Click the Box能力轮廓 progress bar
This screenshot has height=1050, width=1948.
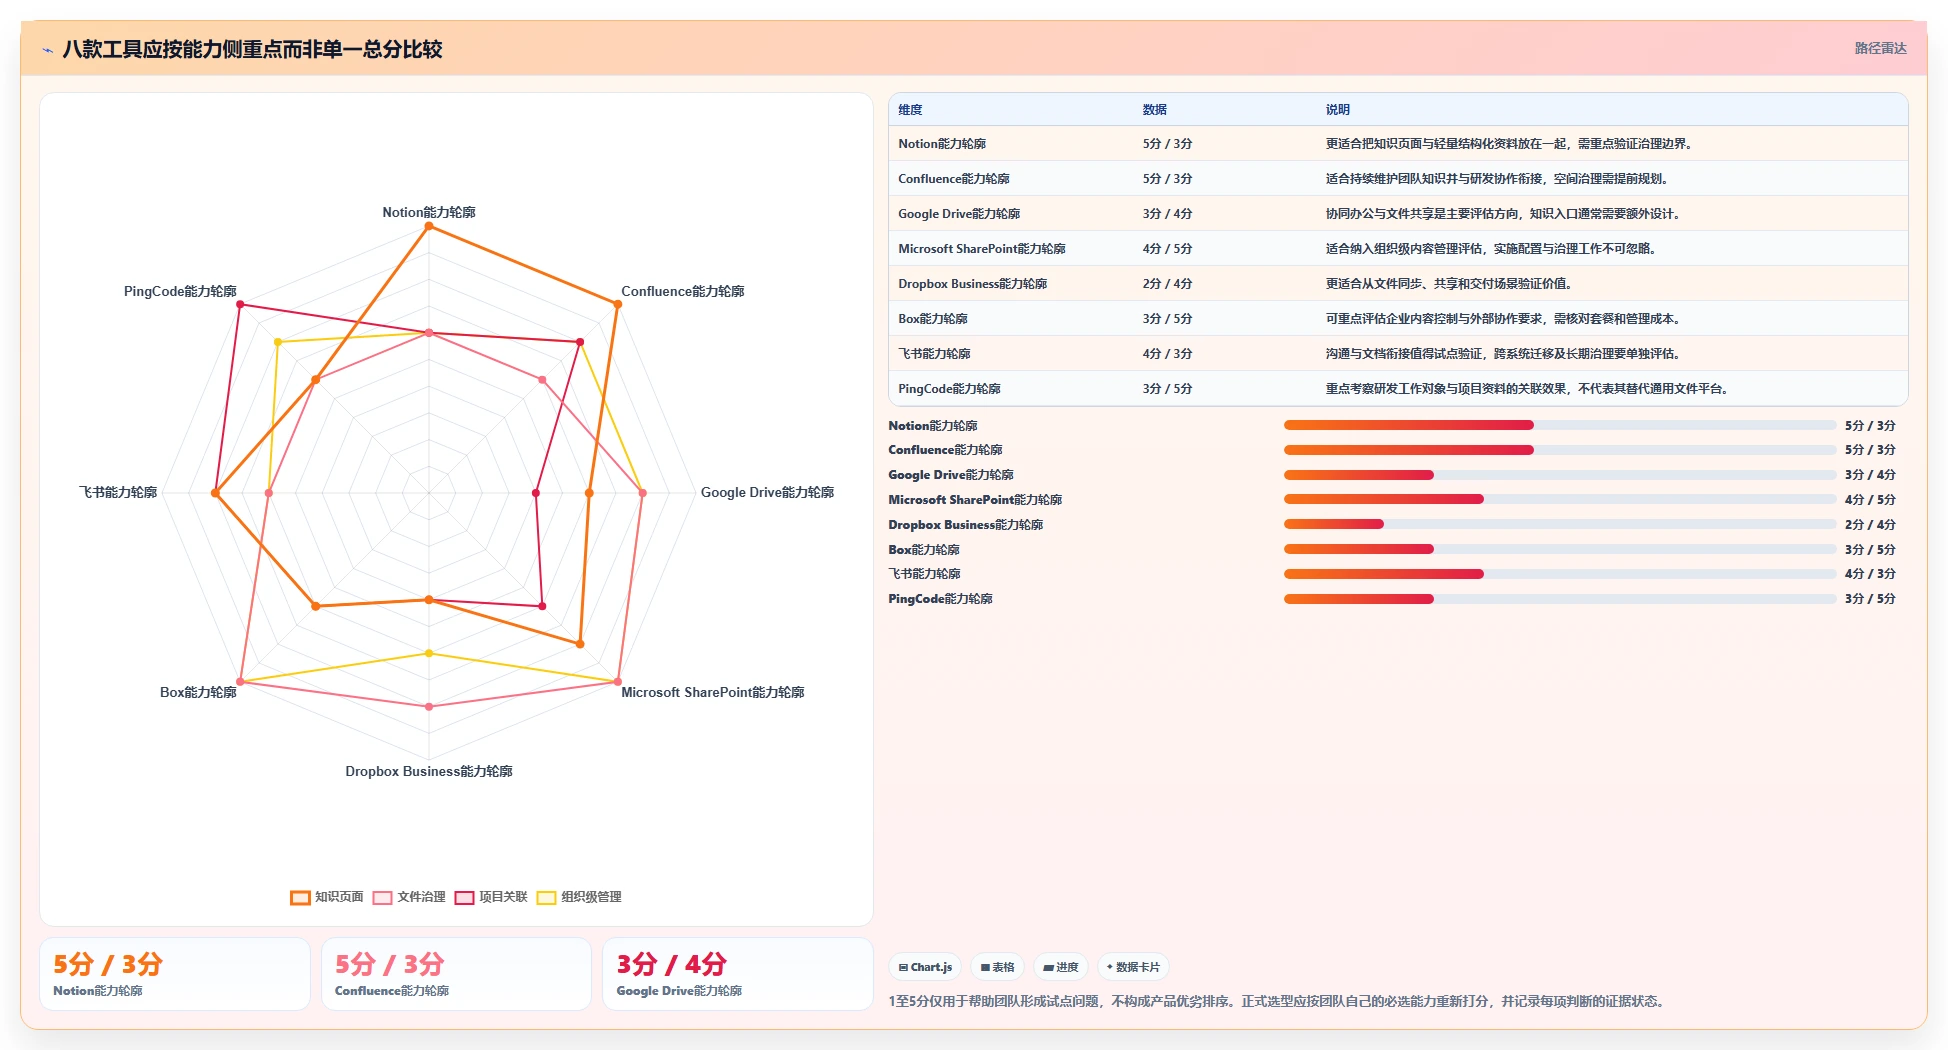click(x=1560, y=549)
